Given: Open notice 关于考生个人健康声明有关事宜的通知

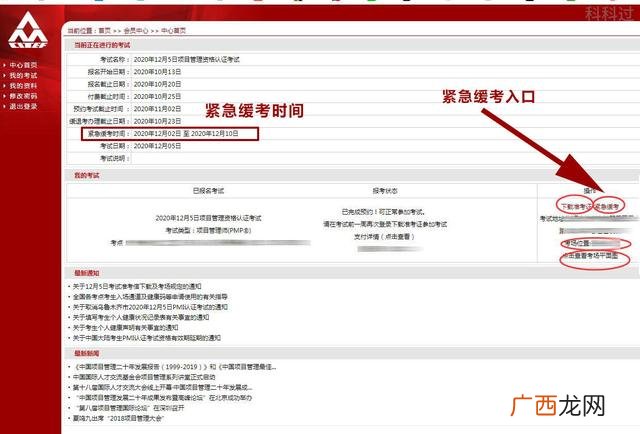Looking at the screenshot, I should tap(125, 327).
